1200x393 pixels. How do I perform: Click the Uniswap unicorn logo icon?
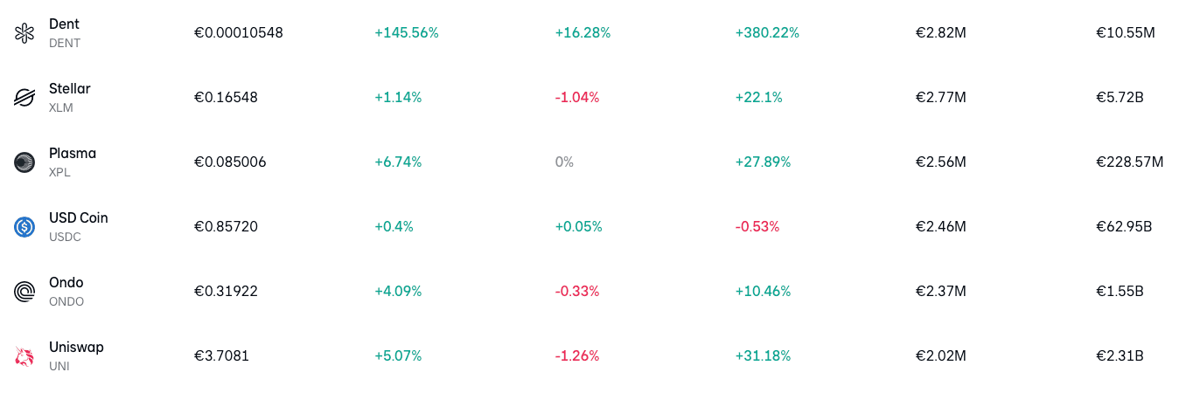24,356
